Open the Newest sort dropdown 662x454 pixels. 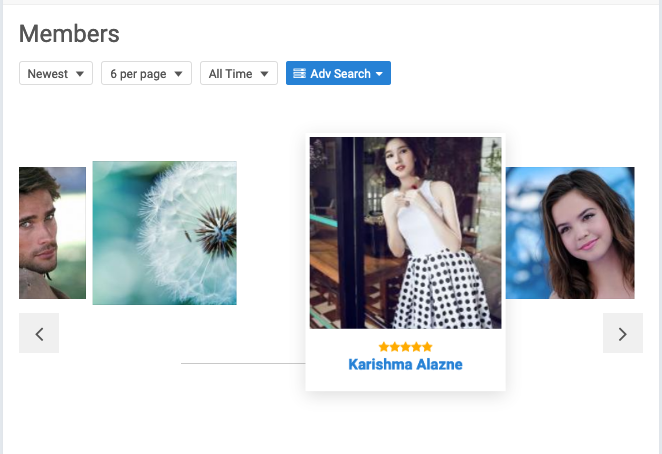(56, 74)
